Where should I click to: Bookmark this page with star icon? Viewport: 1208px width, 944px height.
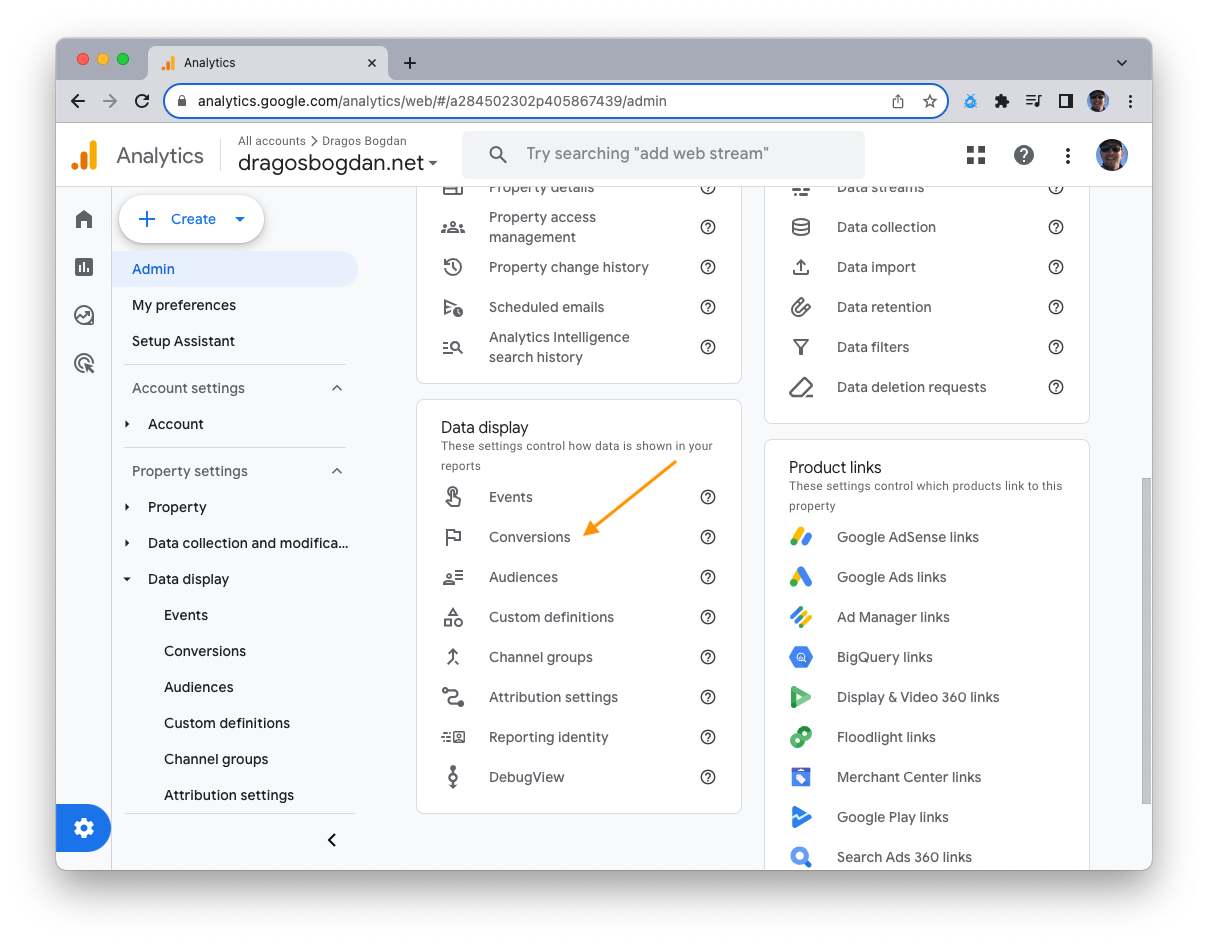(x=930, y=101)
